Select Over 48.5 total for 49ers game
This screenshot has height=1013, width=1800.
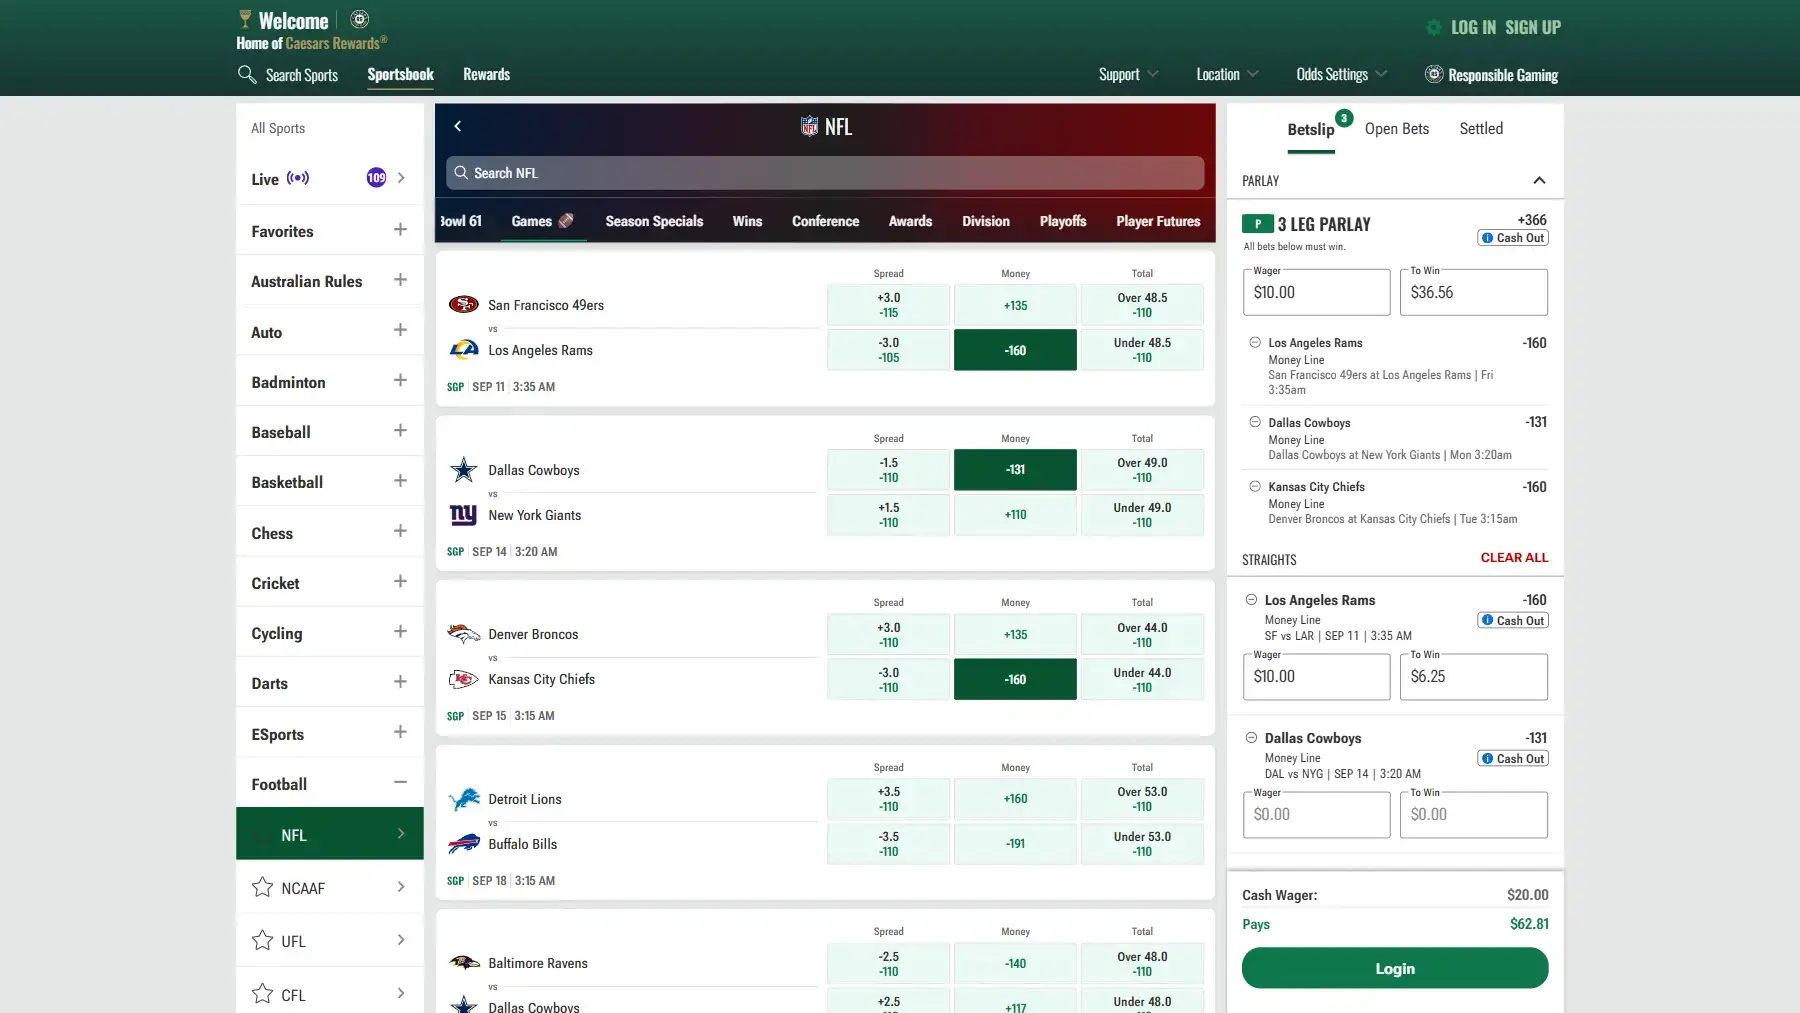(1142, 305)
